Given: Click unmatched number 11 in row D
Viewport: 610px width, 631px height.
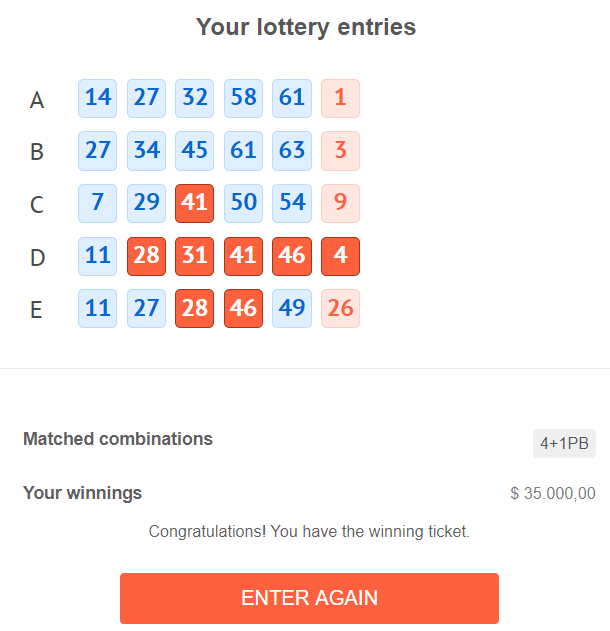Looking at the screenshot, I should 97,256.
